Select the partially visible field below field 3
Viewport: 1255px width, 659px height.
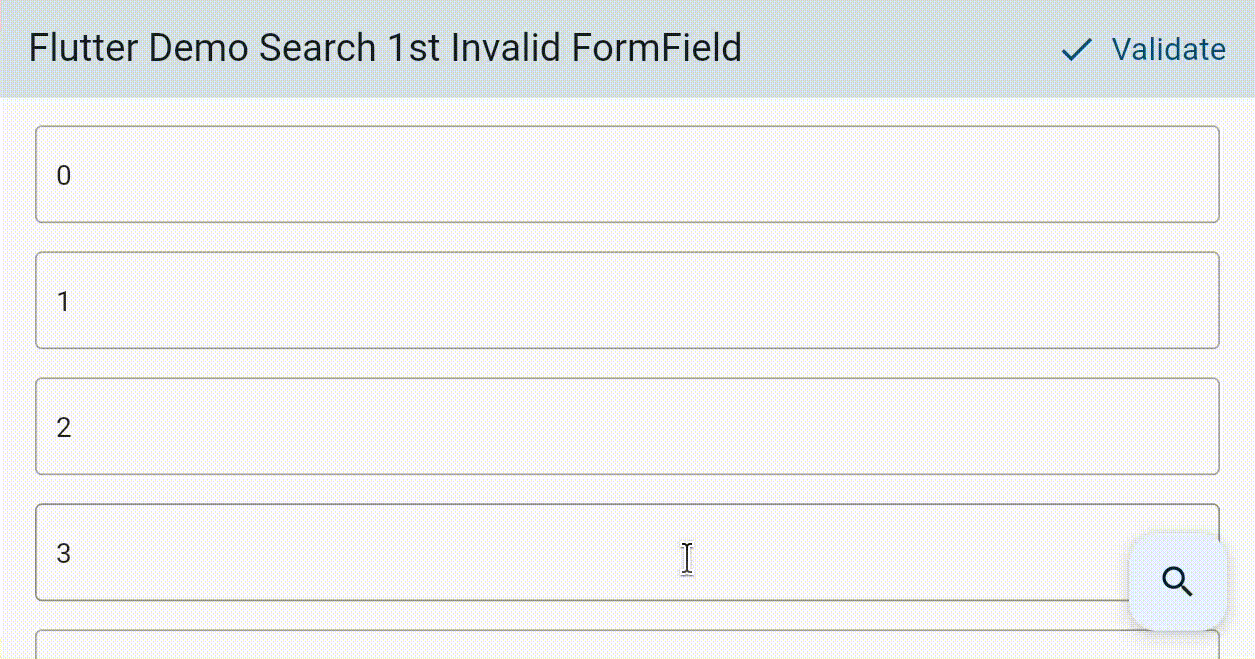pos(627,645)
